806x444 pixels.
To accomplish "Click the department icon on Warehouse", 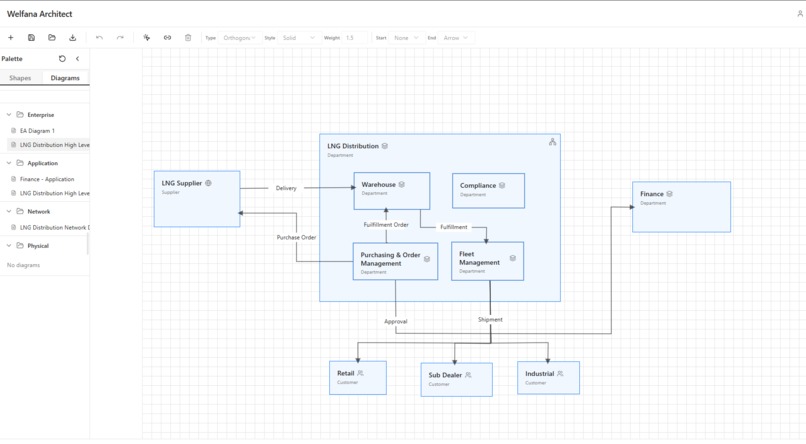I will (401, 184).
